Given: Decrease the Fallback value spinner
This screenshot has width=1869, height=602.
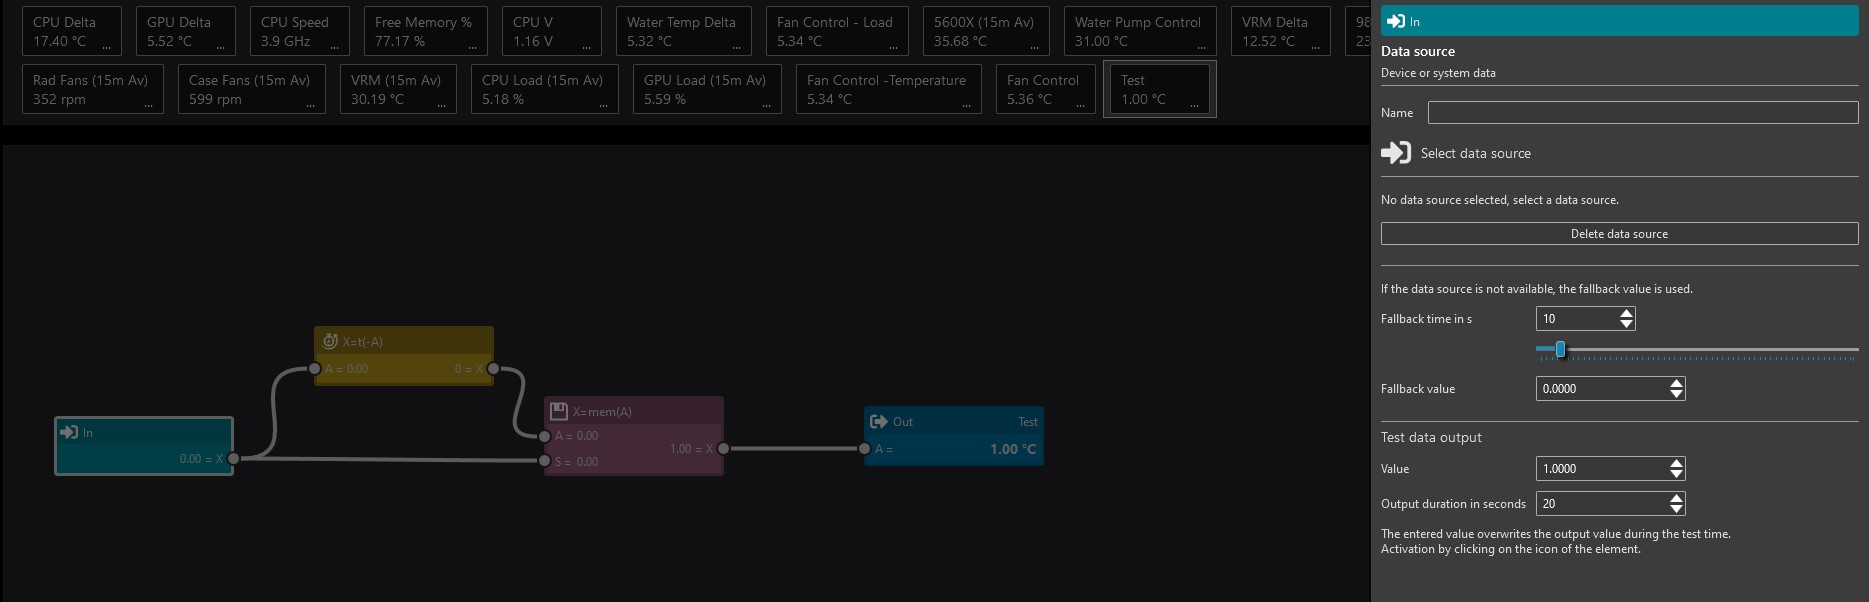Looking at the screenshot, I should tap(1677, 394).
